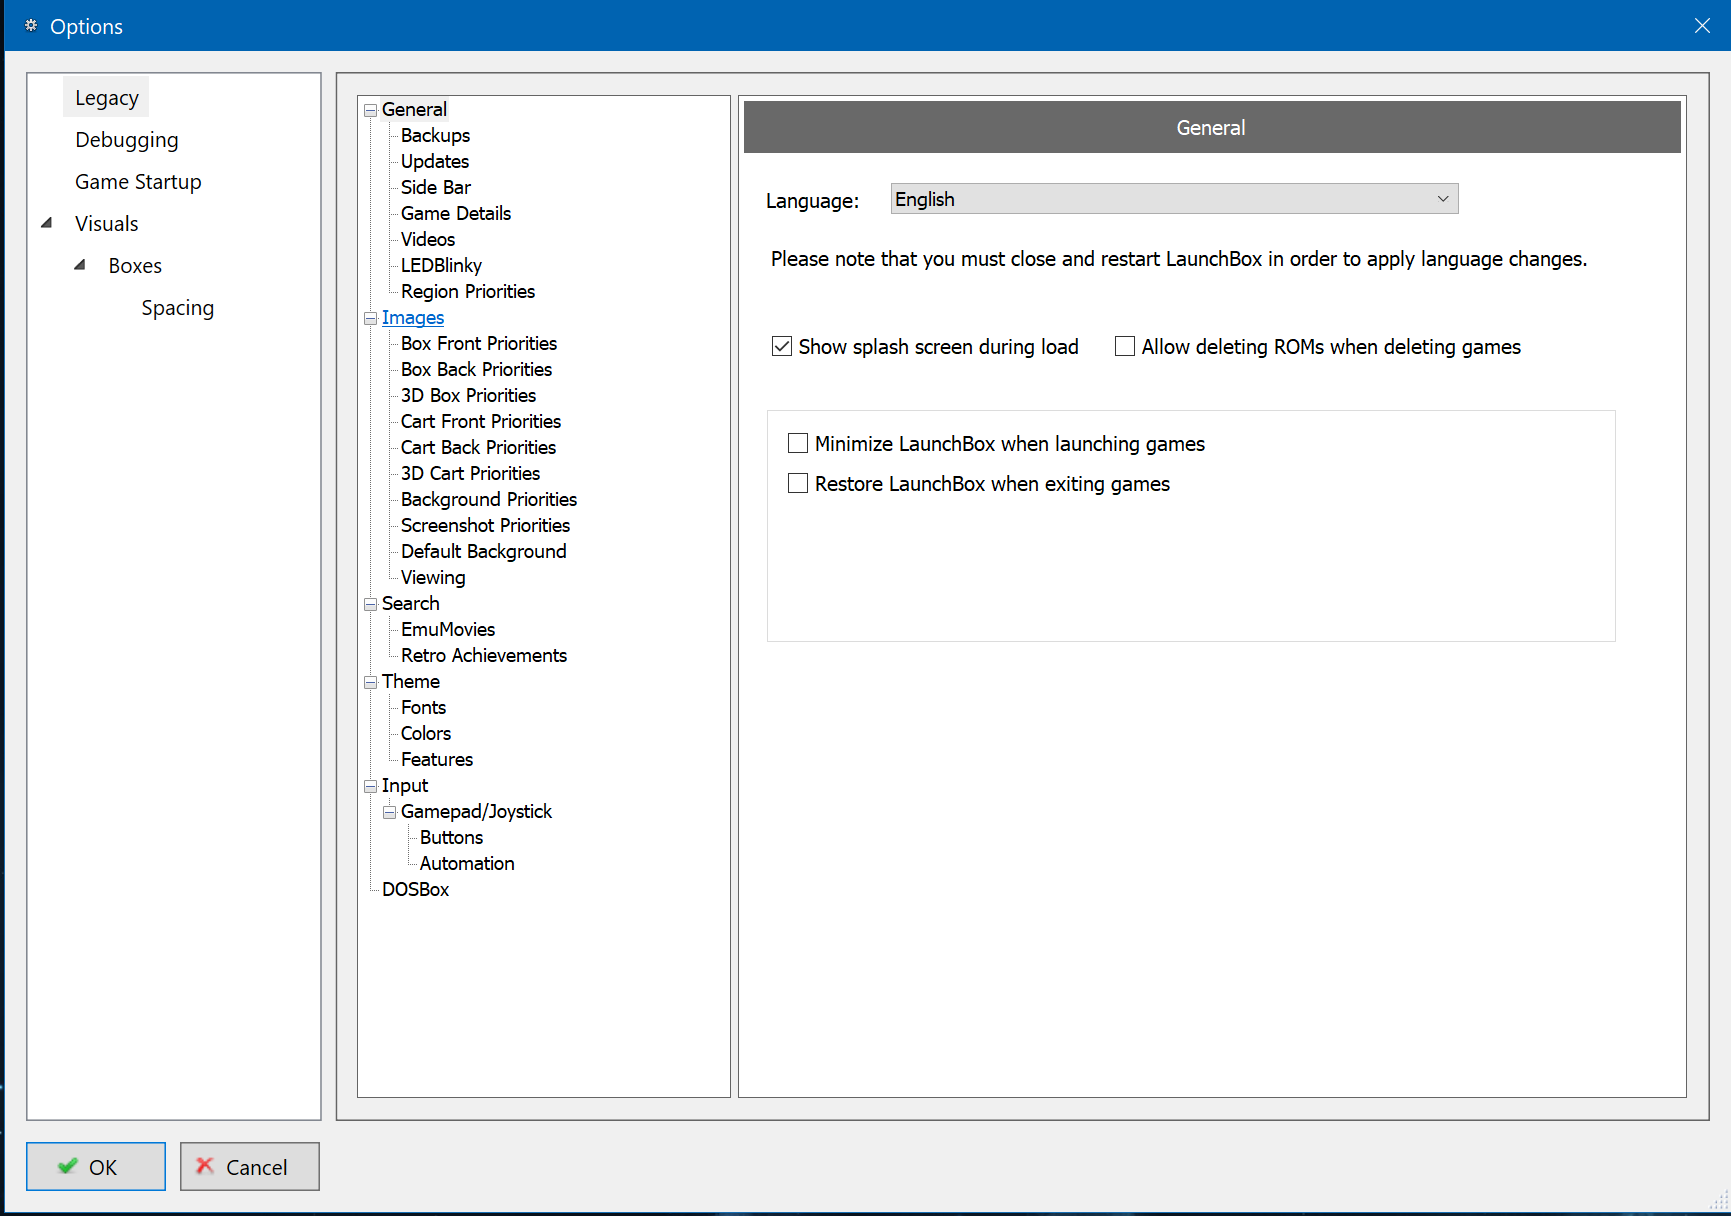Viewport: 1731px width, 1216px height.
Task: Close the Options window
Action: coord(1702,26)
